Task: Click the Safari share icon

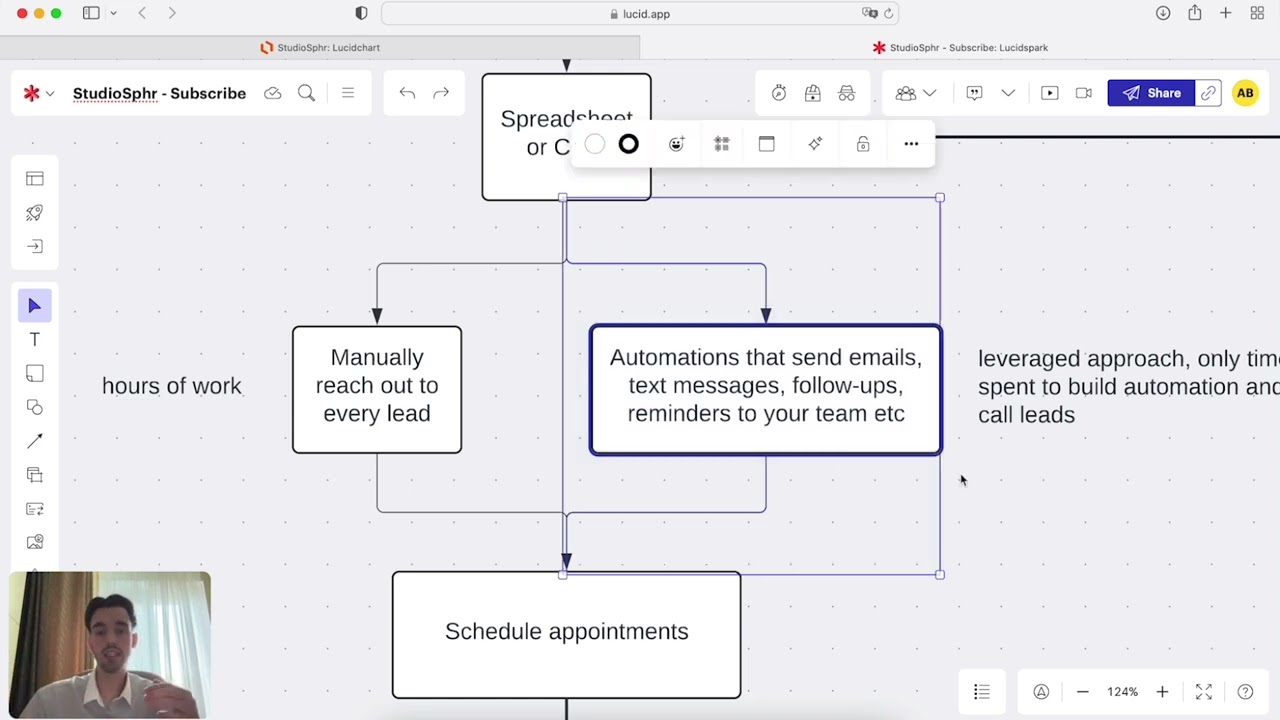Action: pyautogui.click(x=1195, y=13)
